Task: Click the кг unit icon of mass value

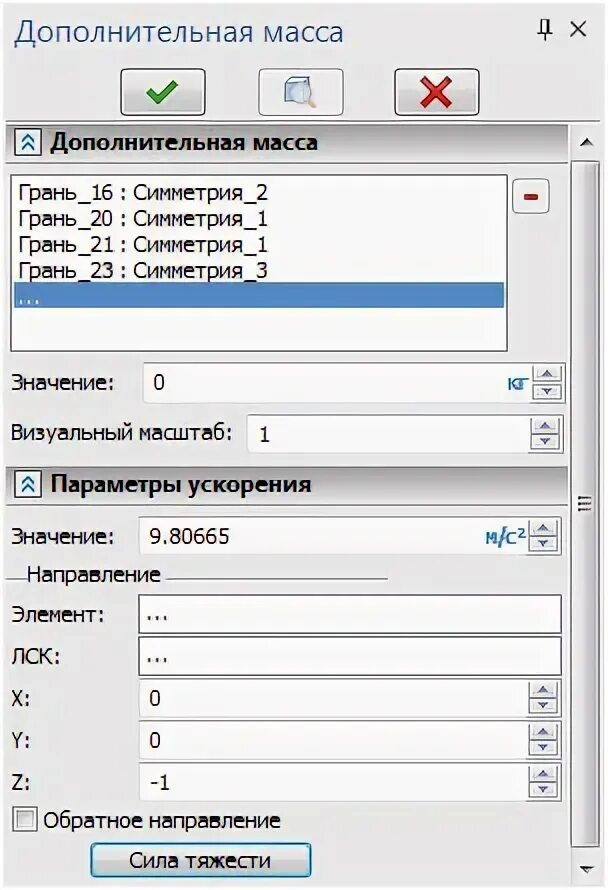Action: point(517,384)
